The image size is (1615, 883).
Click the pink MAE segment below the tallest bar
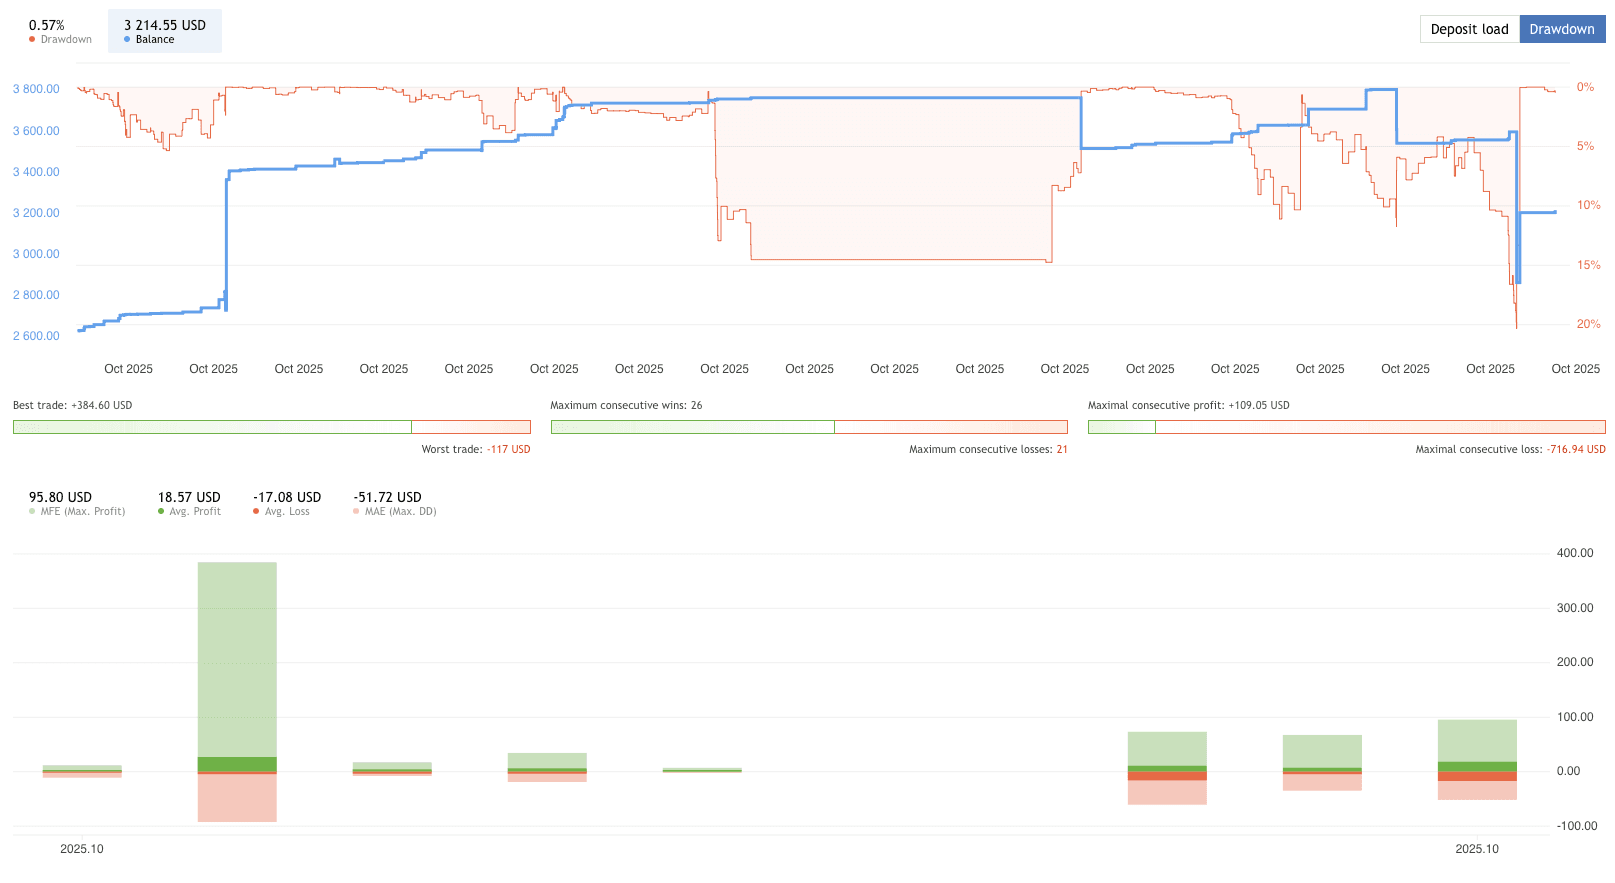[237, 798]
